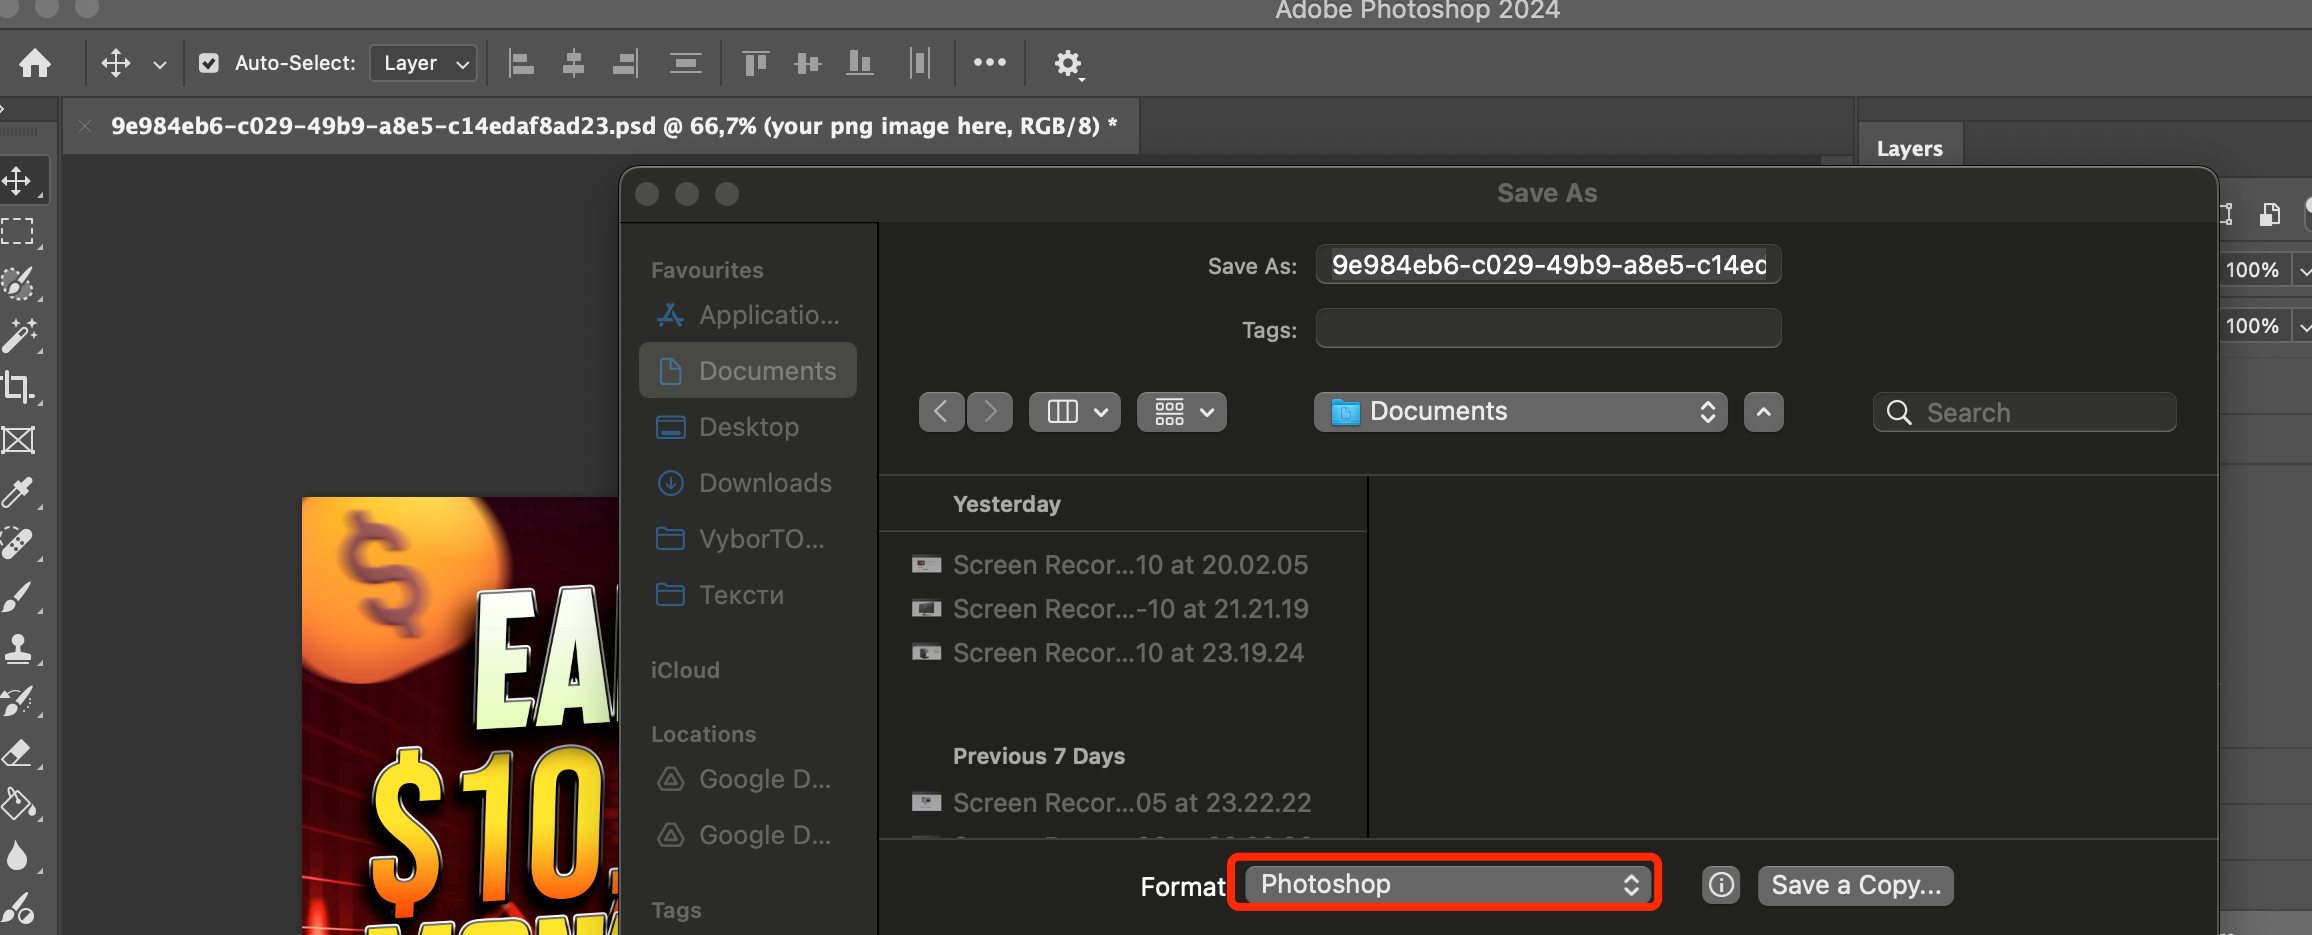Select the Move tool in left toolbar
Viewport: 2312px width, 935px height.
click(x=18, y=181)
